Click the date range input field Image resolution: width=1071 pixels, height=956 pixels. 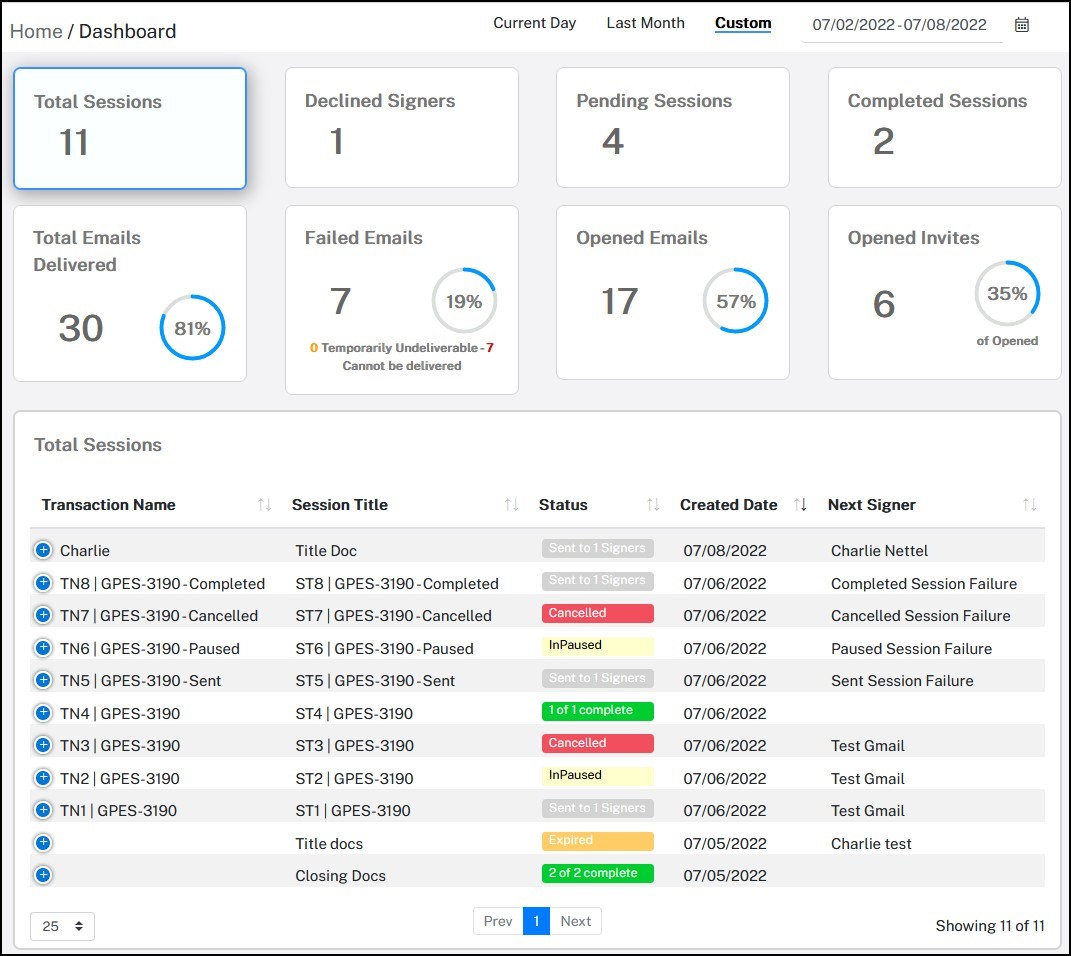click(x=900, y=24)
